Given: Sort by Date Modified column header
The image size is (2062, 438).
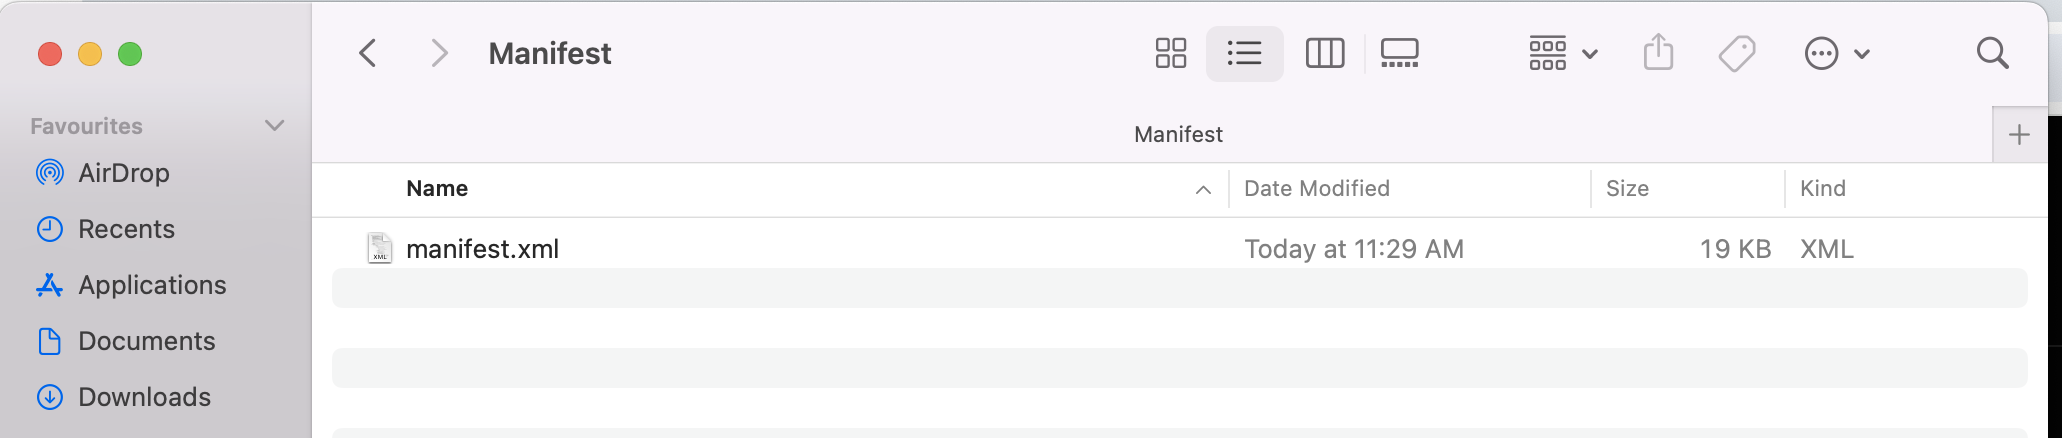Looking at the screenshot, I should pos(1316,189).
